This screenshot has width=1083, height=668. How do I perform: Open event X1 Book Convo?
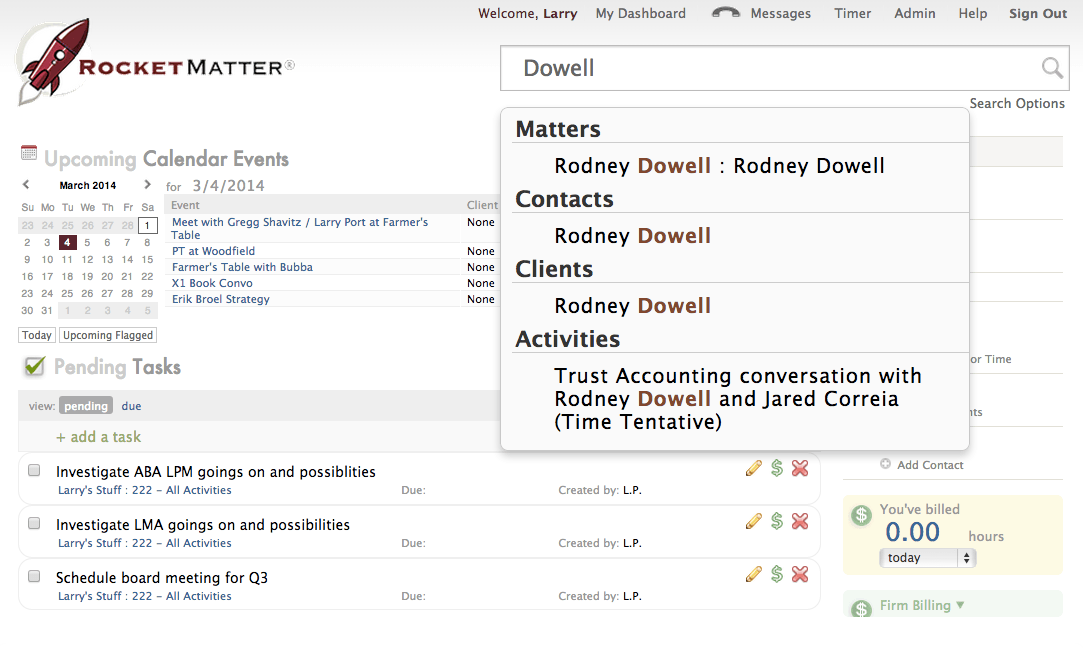[212, 283]
